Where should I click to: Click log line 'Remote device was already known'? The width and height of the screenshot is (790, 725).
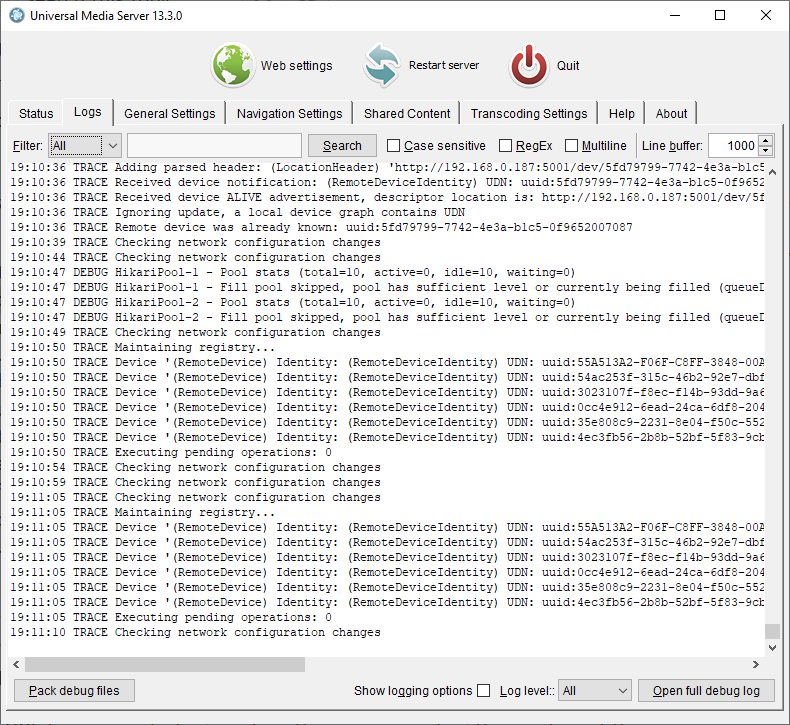click(321, 227)
